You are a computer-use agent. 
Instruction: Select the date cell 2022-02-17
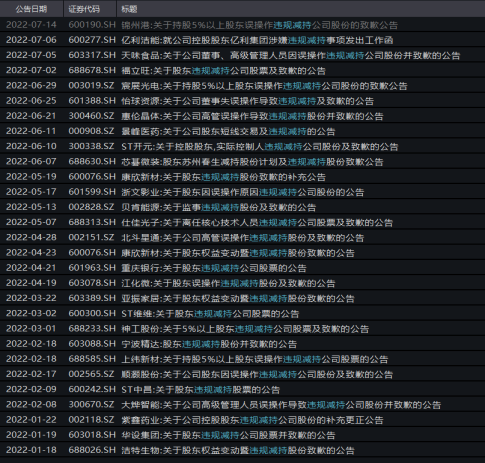point(31,374)
